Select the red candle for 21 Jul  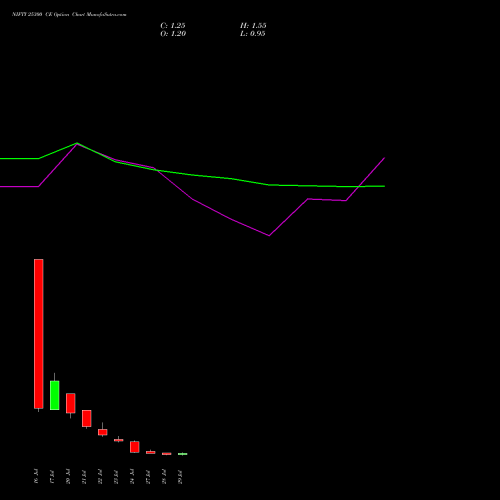tap(87, 418)
